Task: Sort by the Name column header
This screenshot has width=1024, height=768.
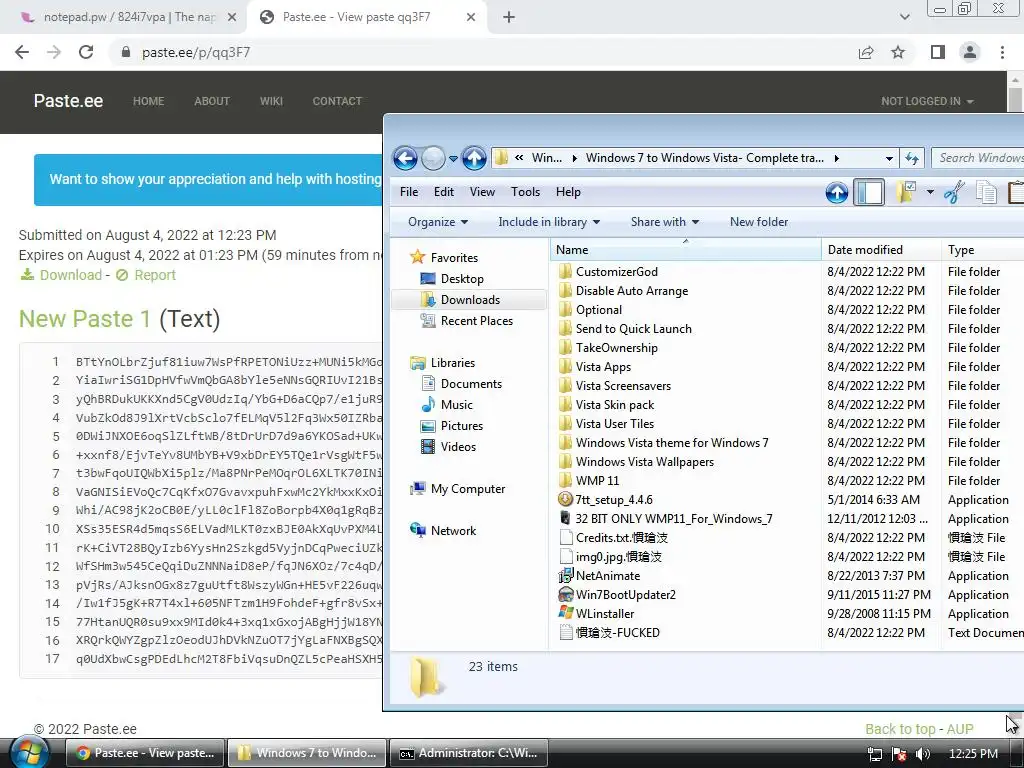Action: click(x=686, y=249)
